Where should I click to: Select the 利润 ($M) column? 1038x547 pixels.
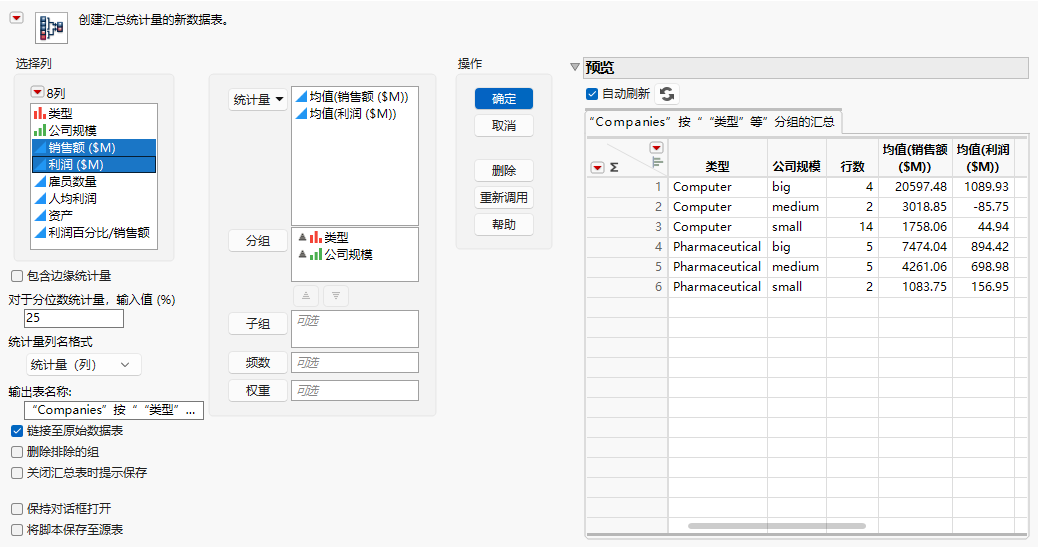point(94,164)
